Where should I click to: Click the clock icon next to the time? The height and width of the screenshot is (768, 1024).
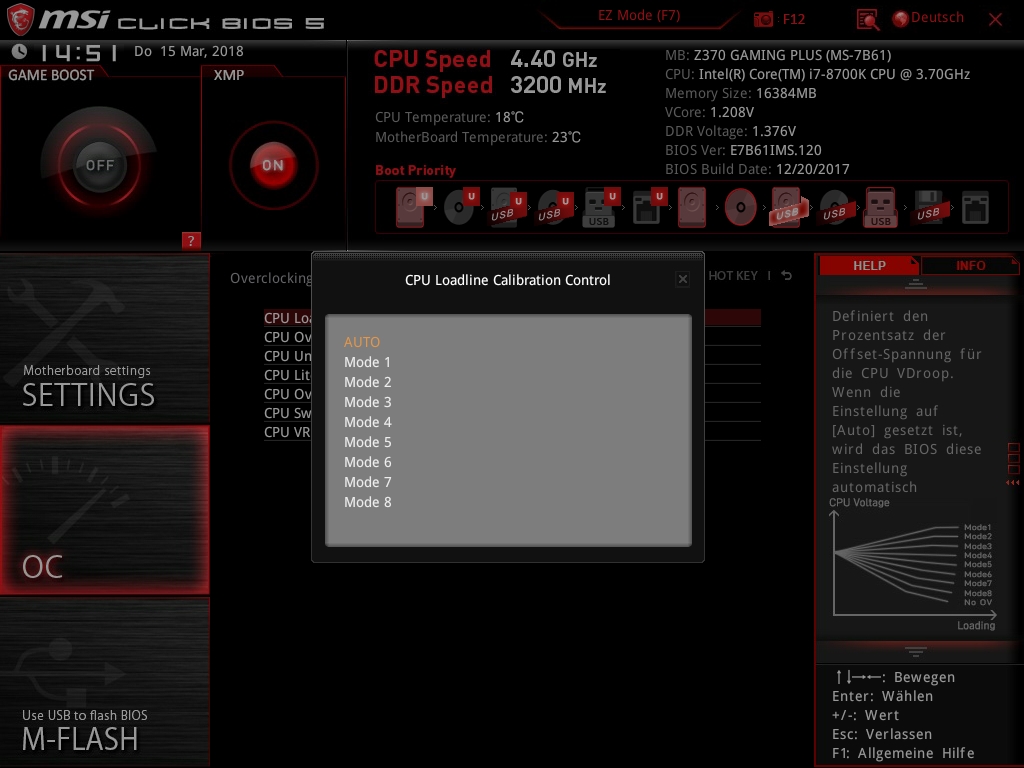click(20, 51)
